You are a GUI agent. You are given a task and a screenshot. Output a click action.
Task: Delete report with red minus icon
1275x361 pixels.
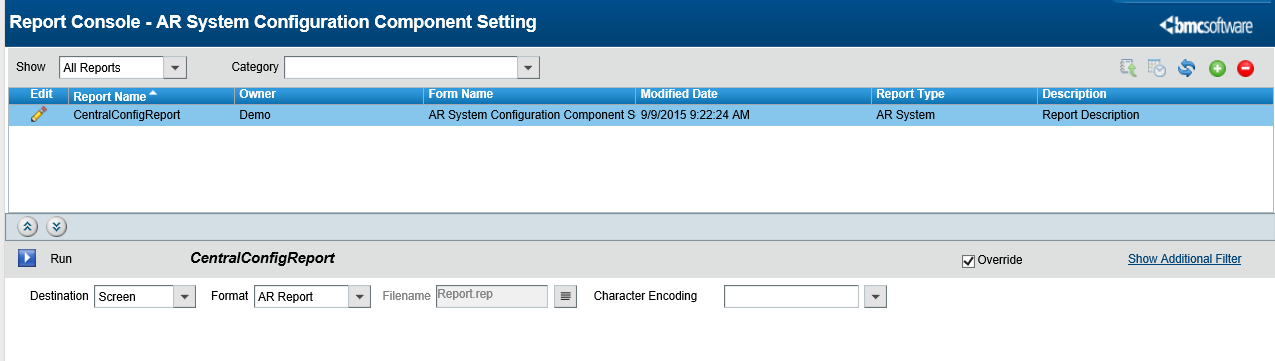point(1245,68)
